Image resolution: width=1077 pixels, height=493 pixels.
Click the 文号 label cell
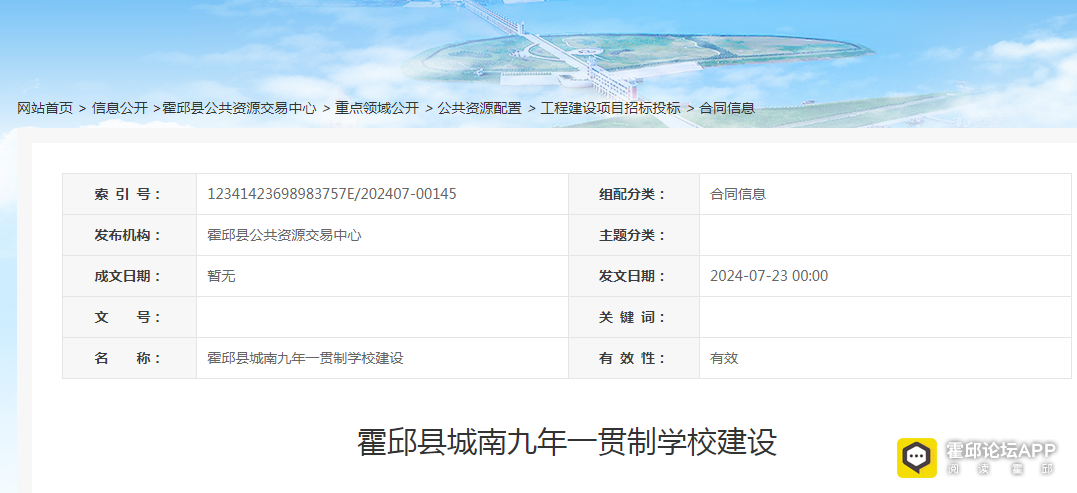[x=130, y=317]
